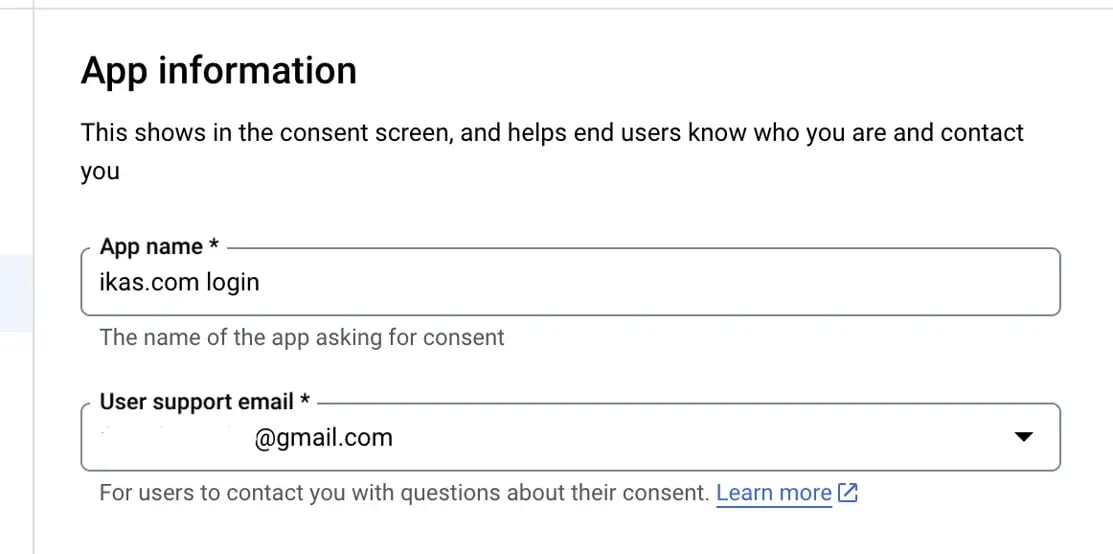Click inside the App name input field
The width and height of the screenshot is (1113, 554).
[x=571, y=282]
